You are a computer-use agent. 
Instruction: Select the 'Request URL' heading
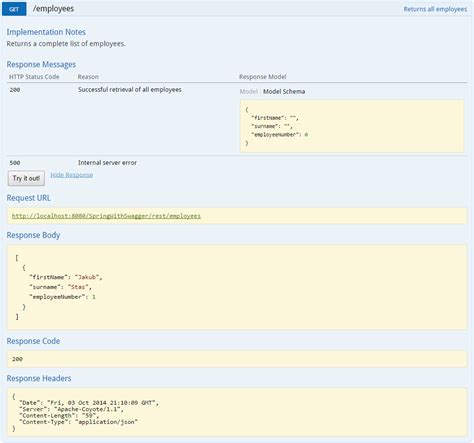[x=29, y=198]
